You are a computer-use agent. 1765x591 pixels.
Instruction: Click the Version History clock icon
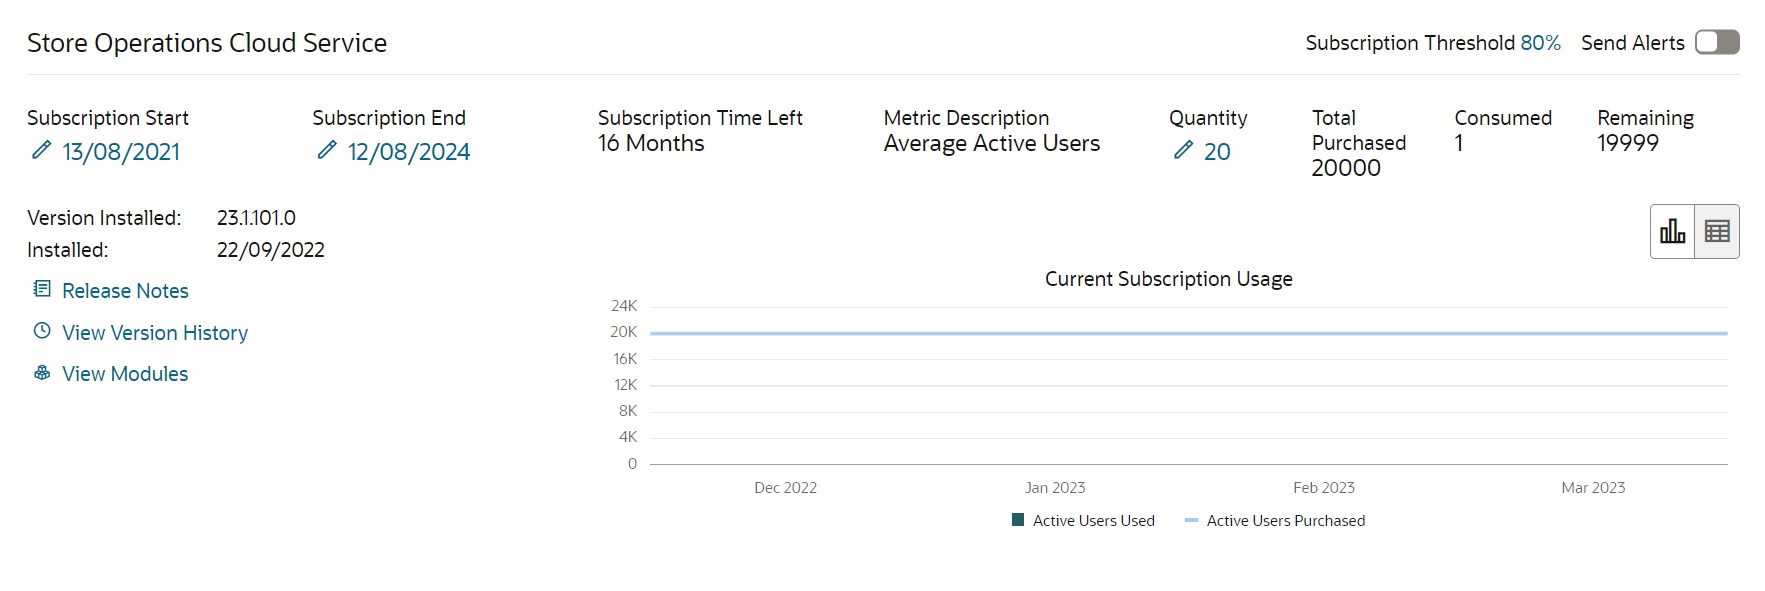point(42,331)
